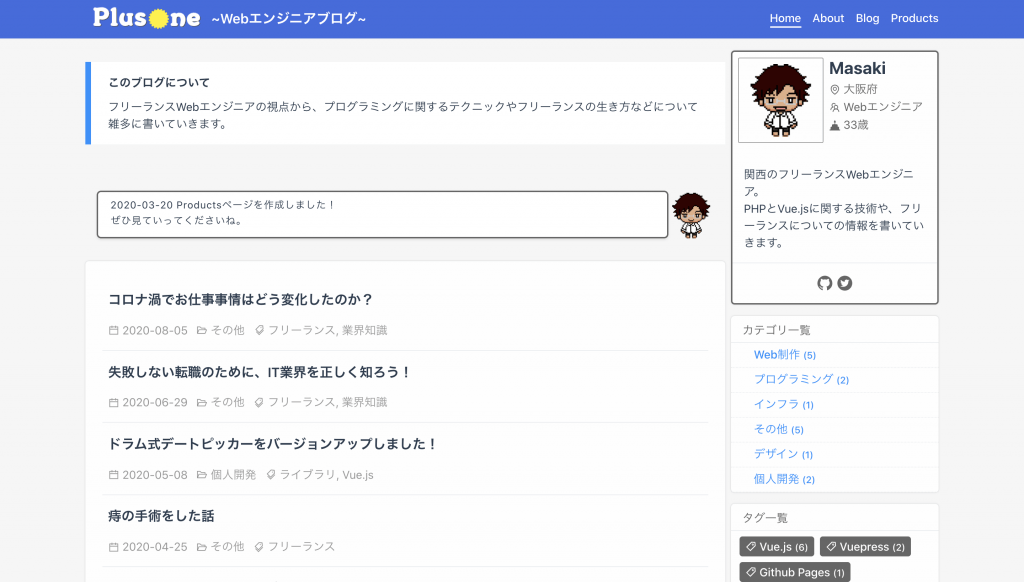Click the Plusone site logo
1024x582 pixels.
(147, 18)
